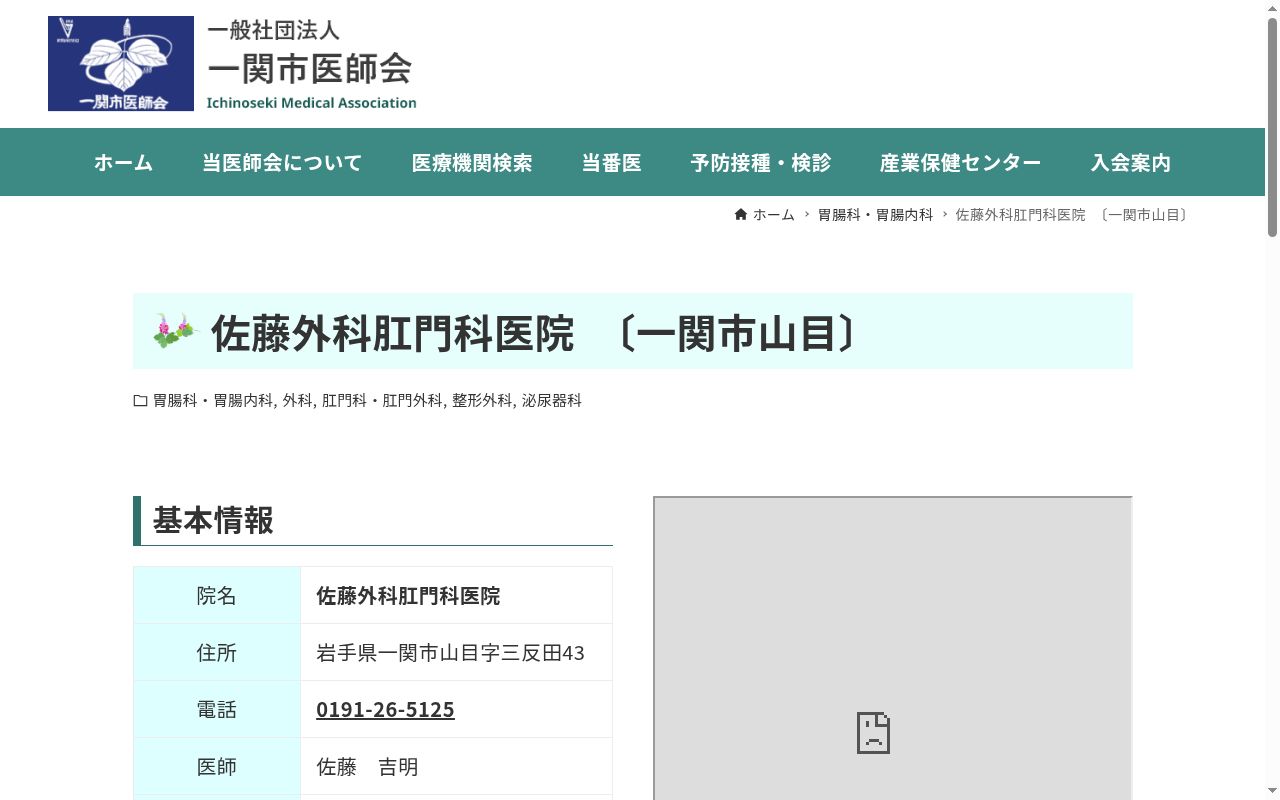This screenshot has height=800, width=1280.
Task: Click the vertical page scrollbar thumb
Action: click(x=1272, y=127)
